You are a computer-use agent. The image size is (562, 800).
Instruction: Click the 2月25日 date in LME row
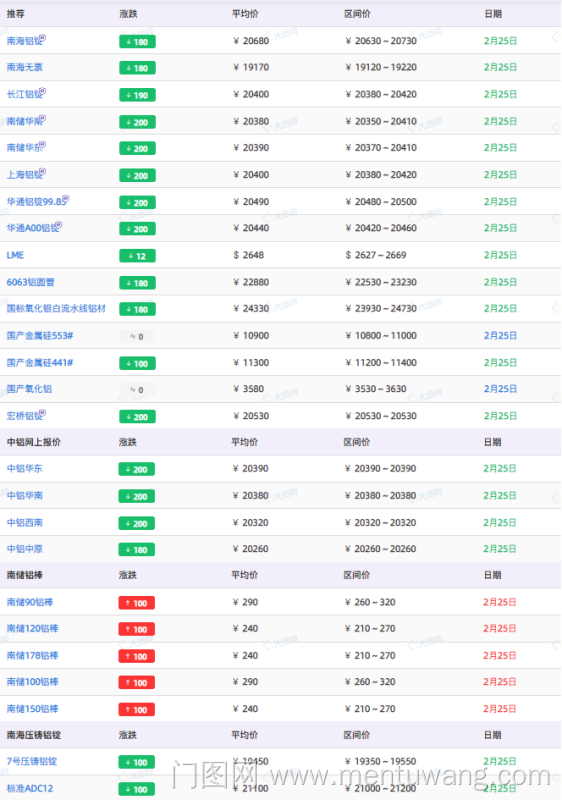click(x=500, y=255)
